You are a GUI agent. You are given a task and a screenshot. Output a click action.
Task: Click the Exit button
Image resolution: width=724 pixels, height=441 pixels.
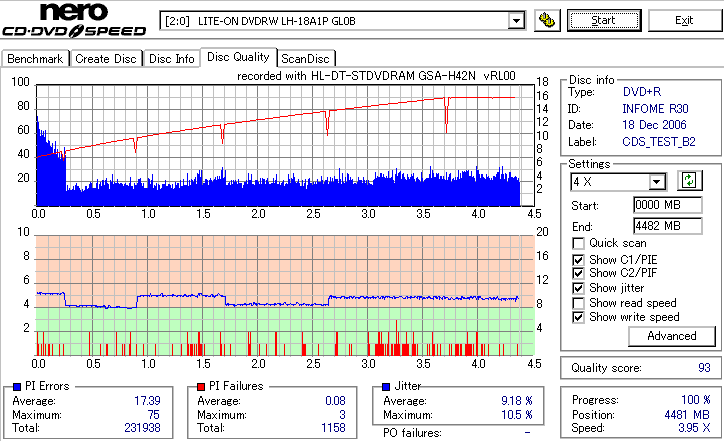click(x=684, y=21)
